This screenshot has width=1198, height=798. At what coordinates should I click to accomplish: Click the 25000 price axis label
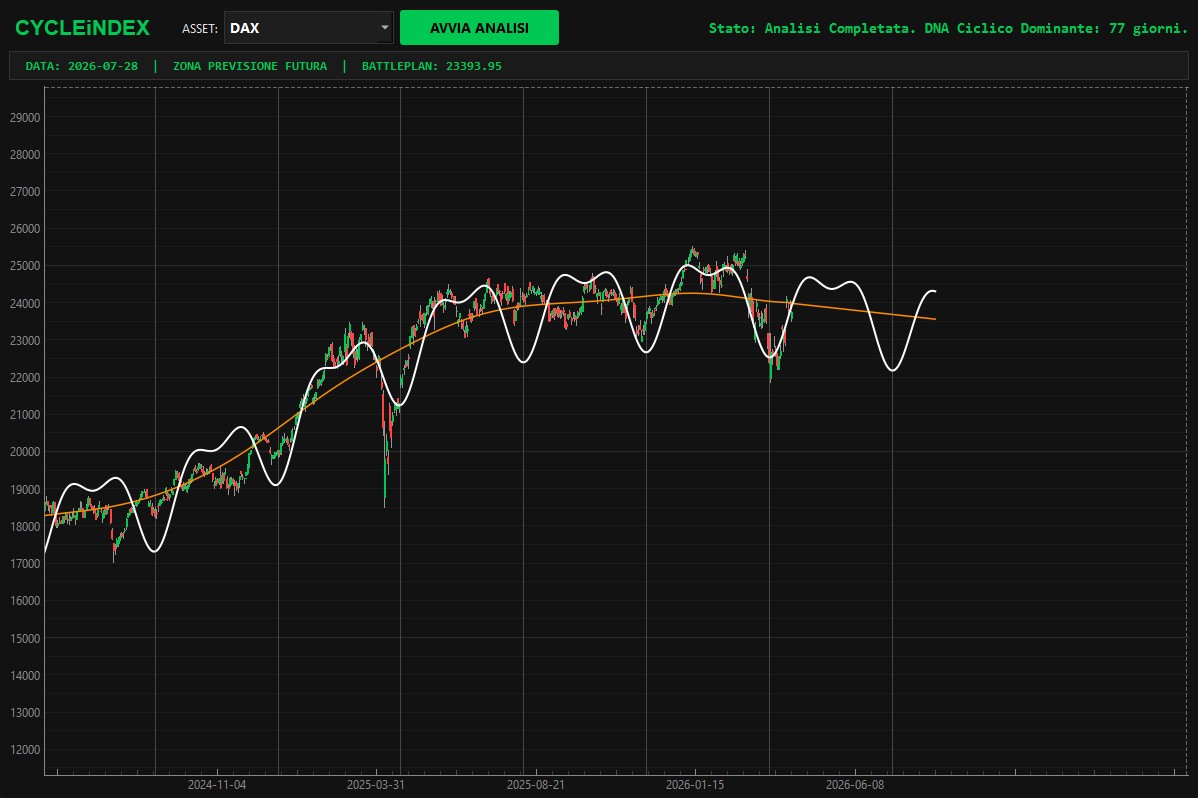(x=24, y=266)
